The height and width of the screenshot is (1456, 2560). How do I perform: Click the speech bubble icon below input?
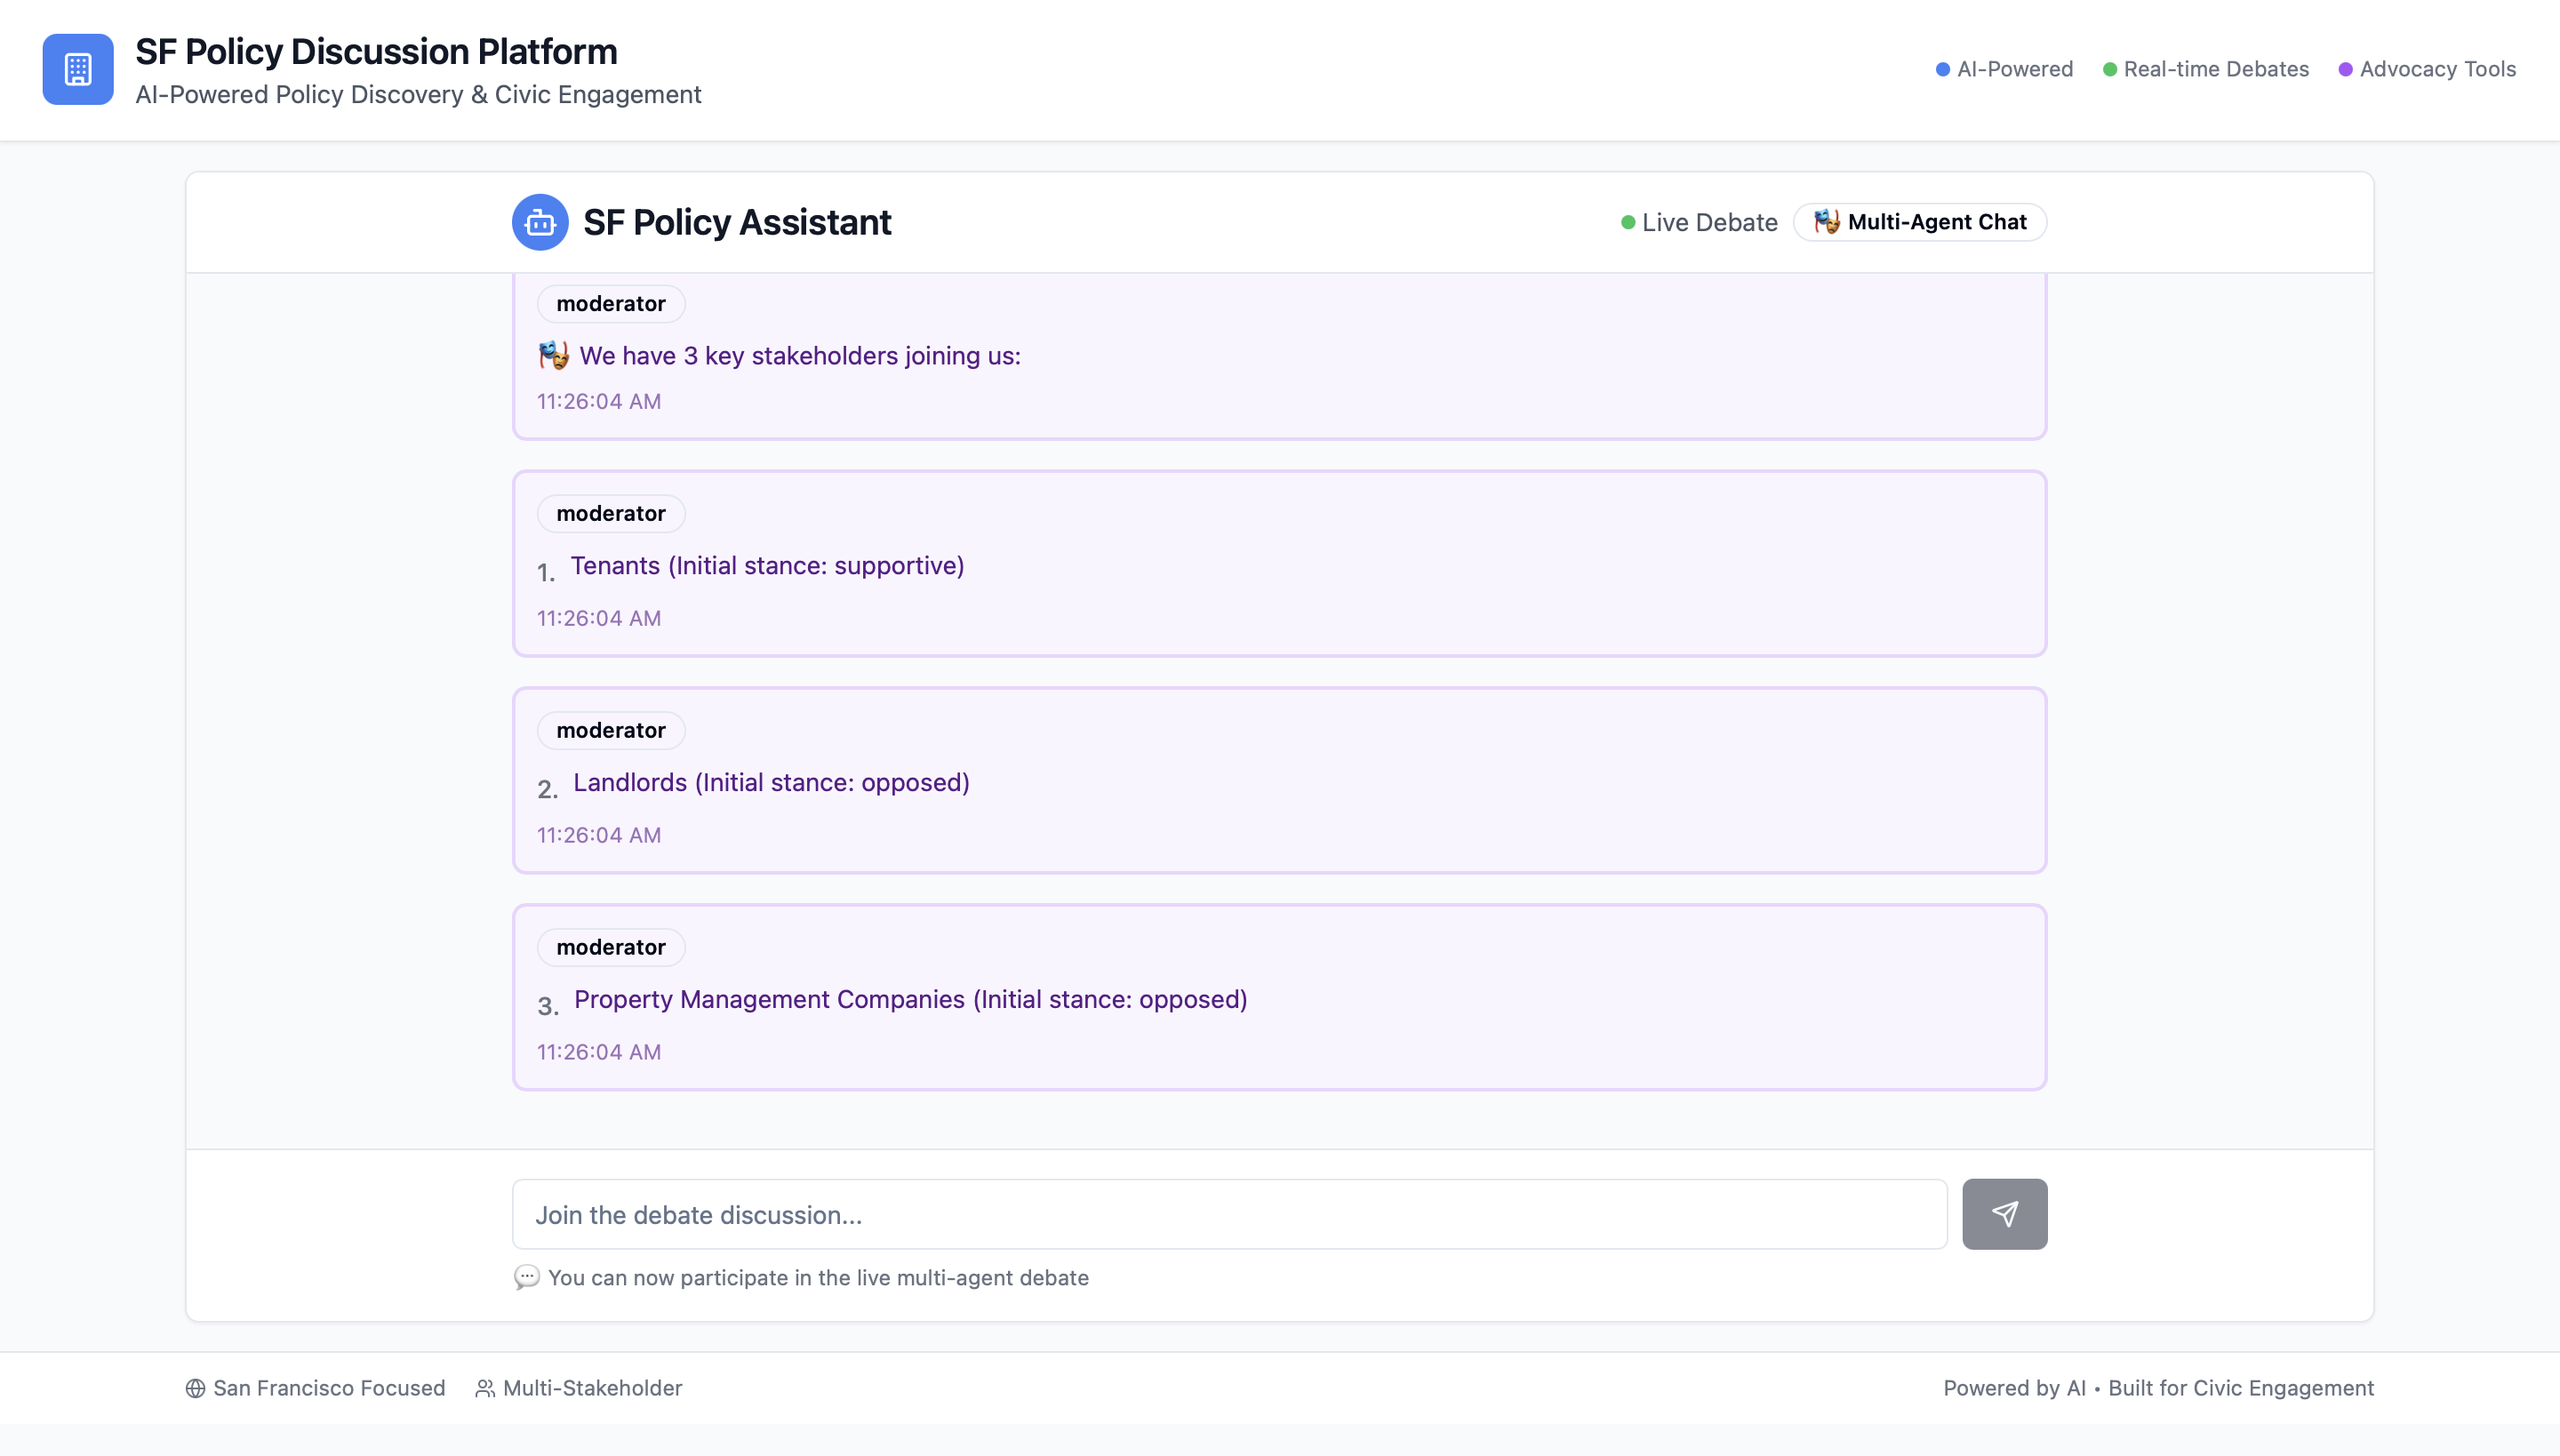[526, 1277]
